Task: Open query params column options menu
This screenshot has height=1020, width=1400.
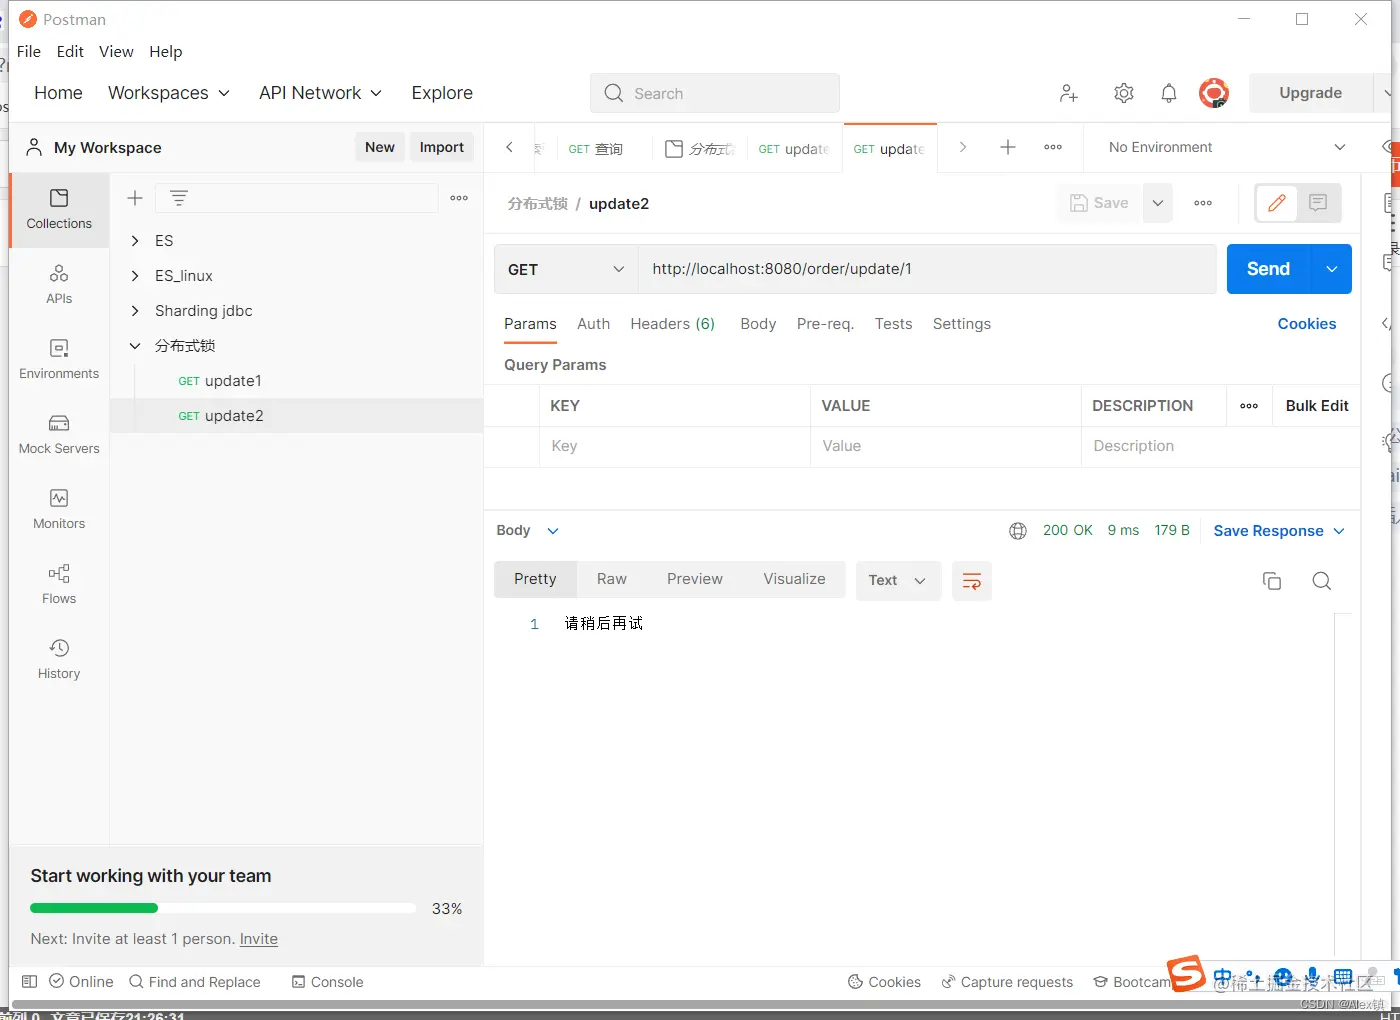Action: [x=1249, y=406]
